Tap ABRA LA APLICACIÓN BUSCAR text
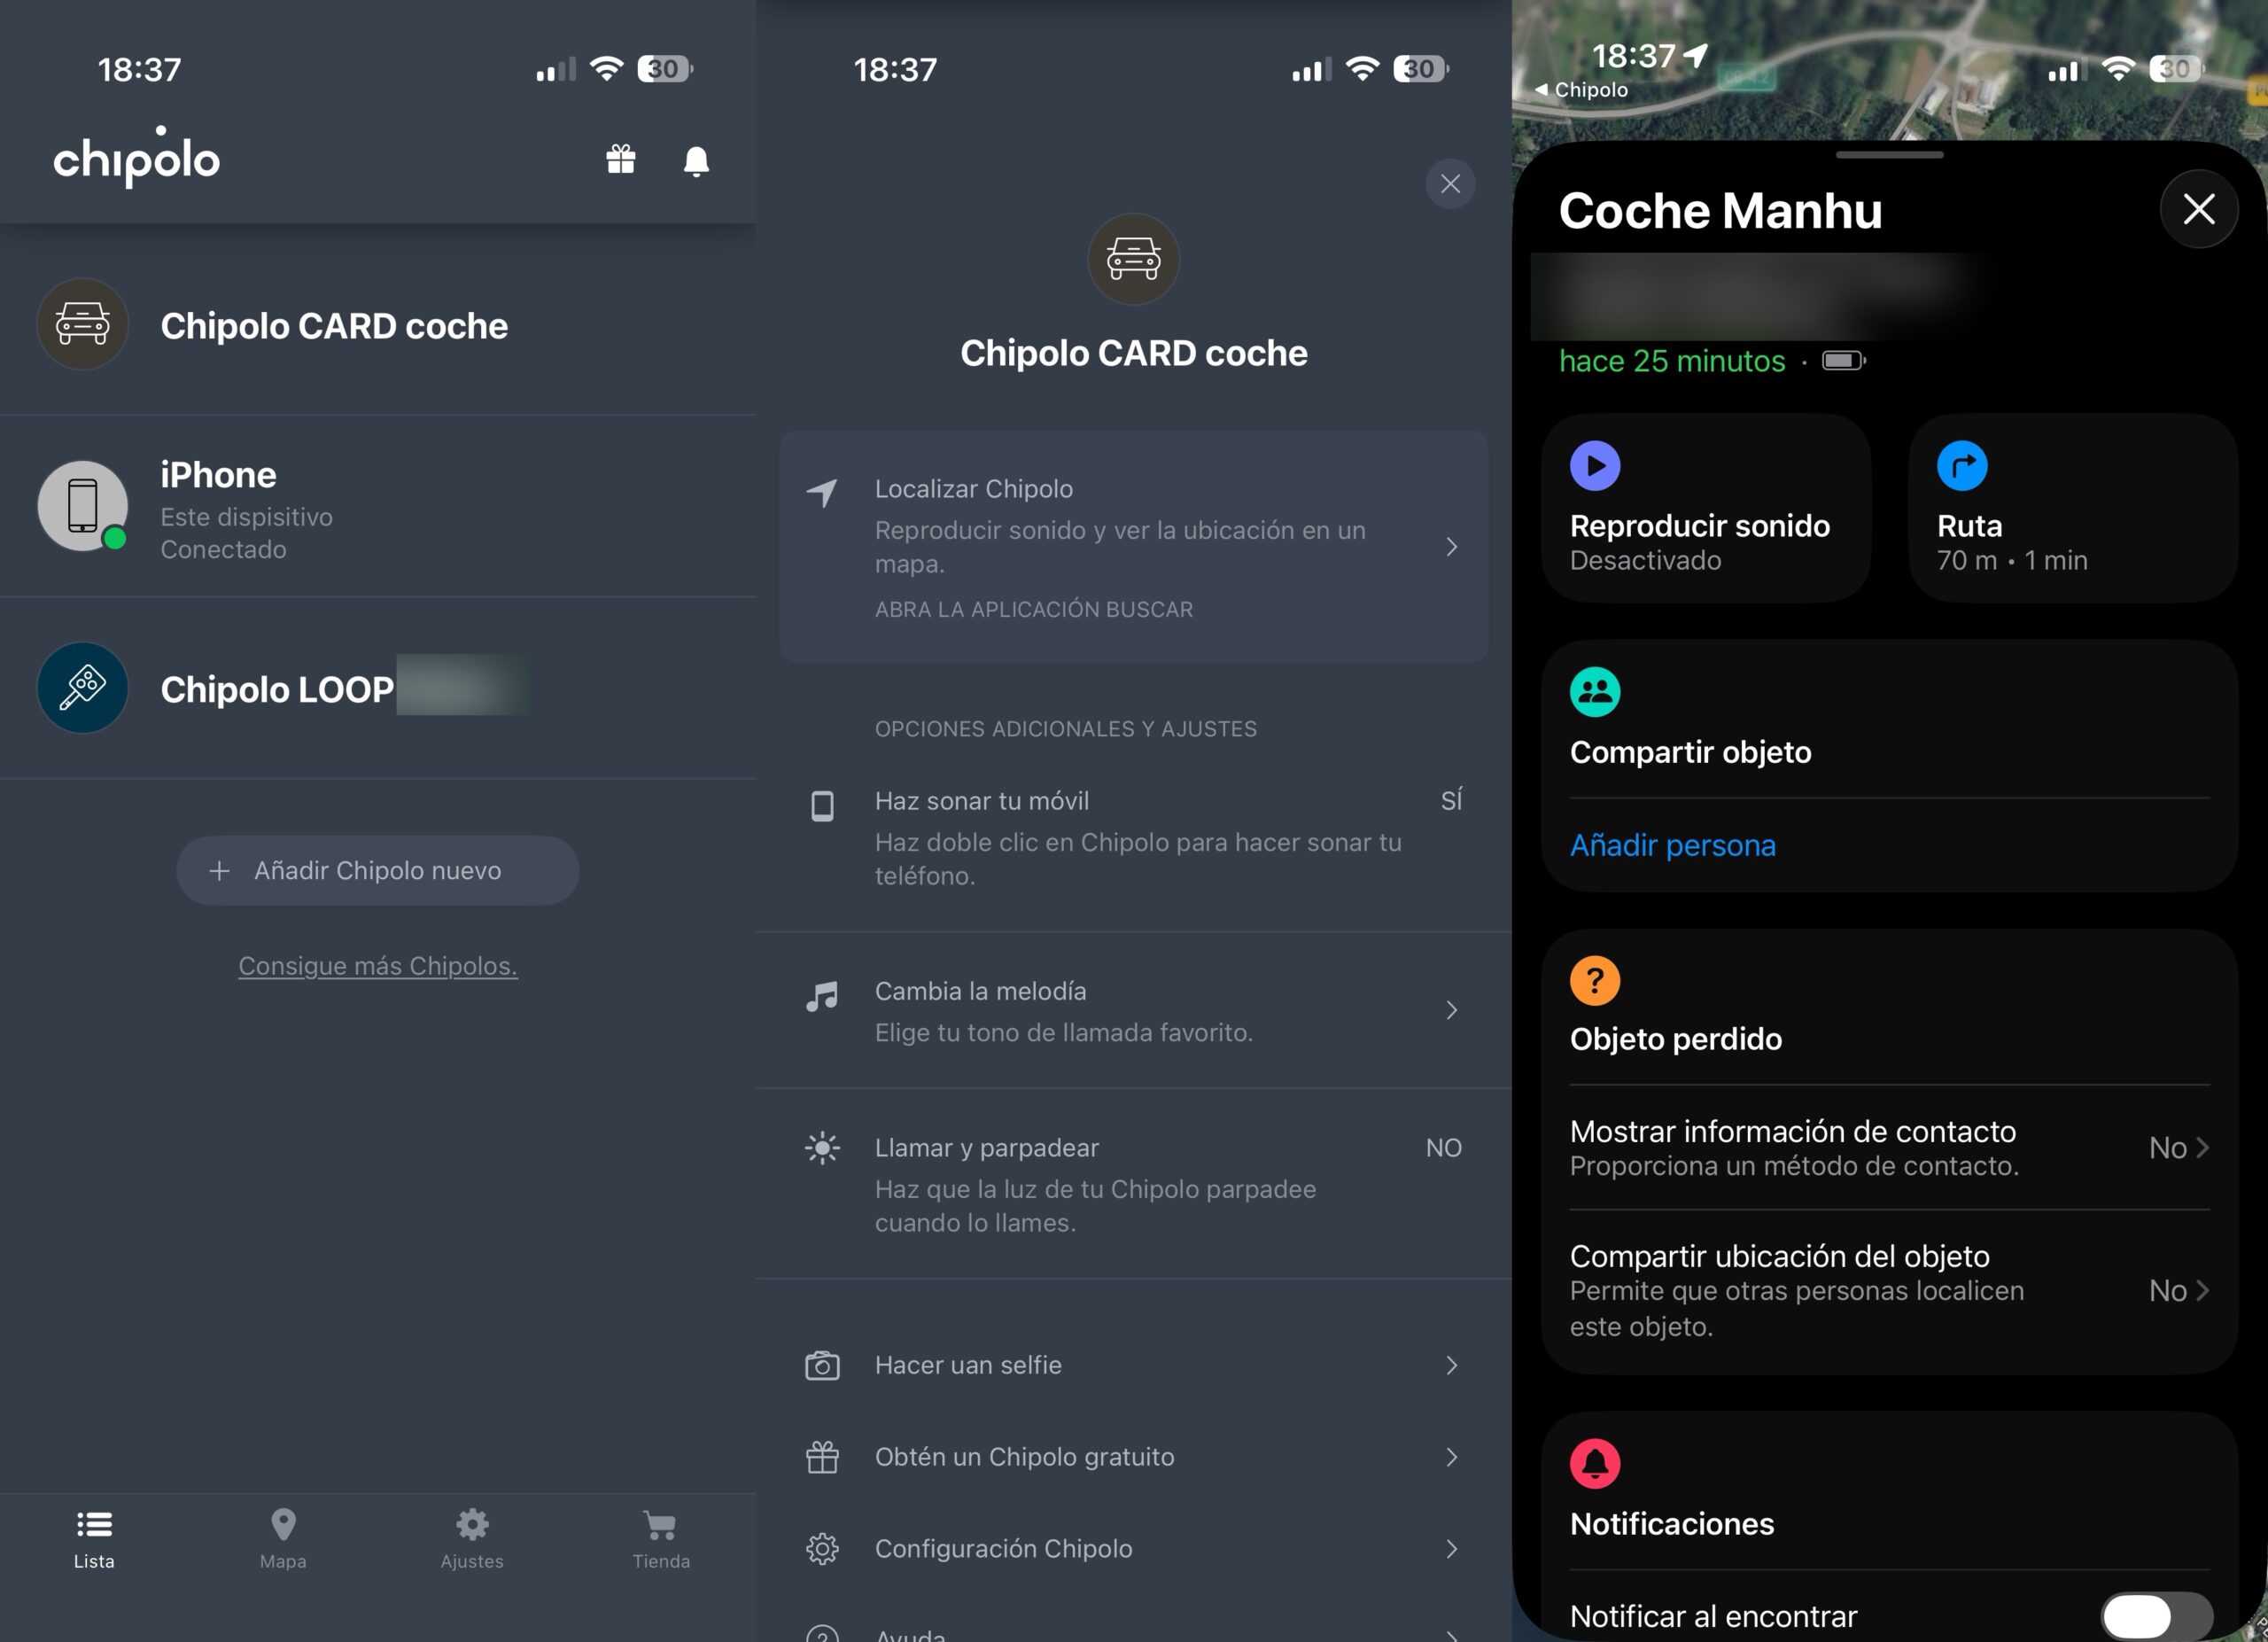The width and height of the screenshot is (2268, 1642). pyautogui.click(x=1033, y=609)
